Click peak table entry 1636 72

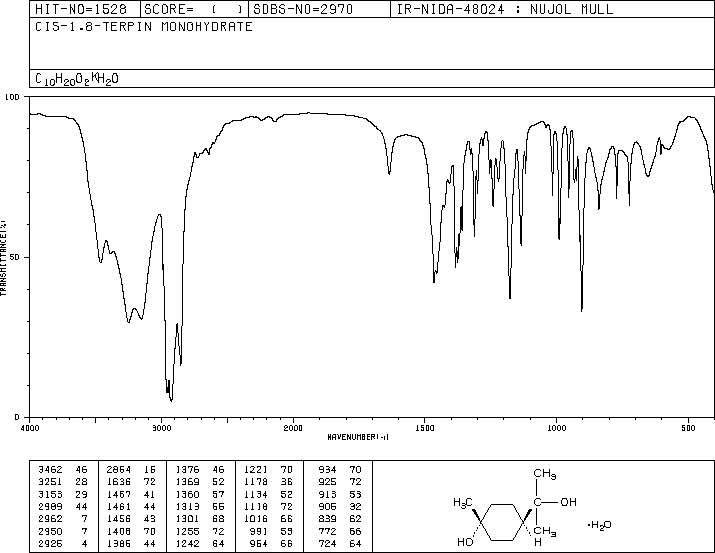131,482
